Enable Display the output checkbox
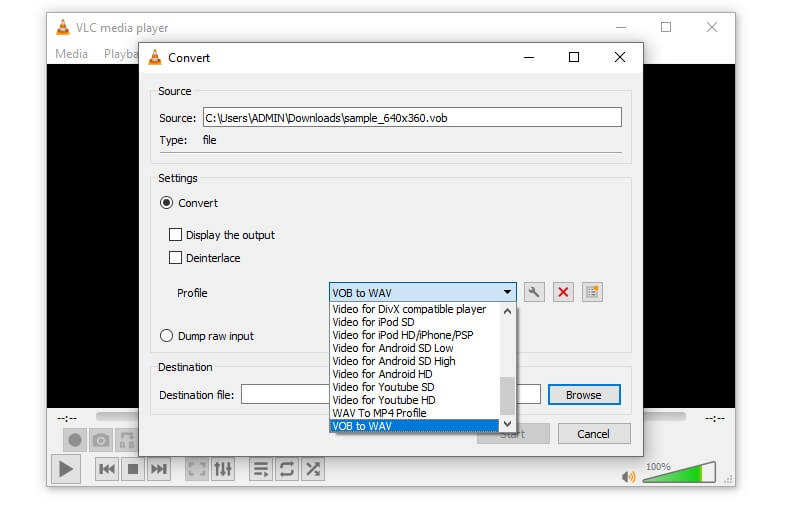Viewport: 800px width, 508px height. (x=176, y=235)
